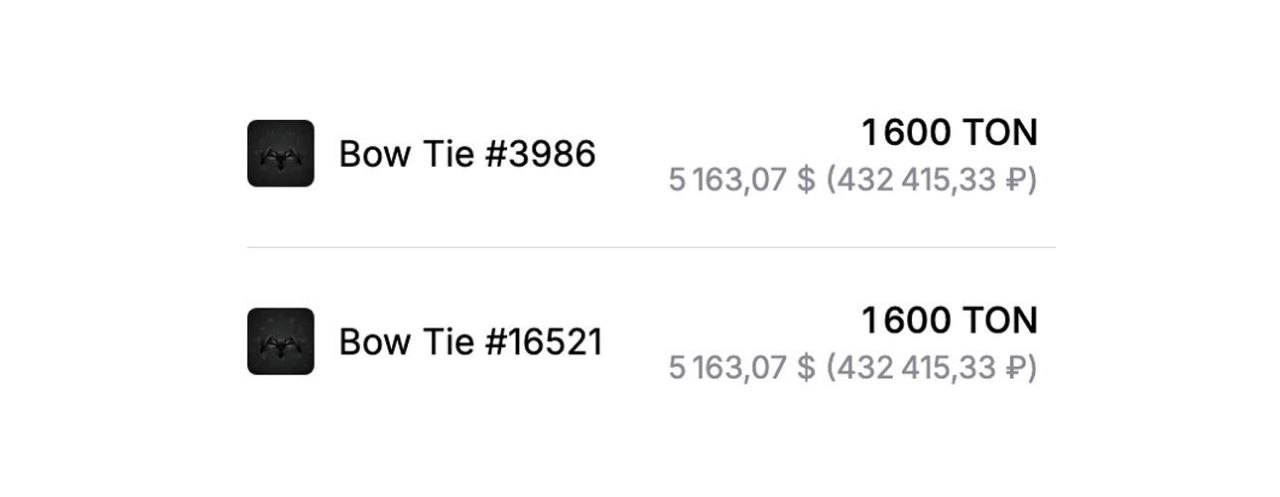This screenshot has width=1280, height=497.
Task: Open the Bow Tie #3986 gift thumbnail
Action: 281,153
